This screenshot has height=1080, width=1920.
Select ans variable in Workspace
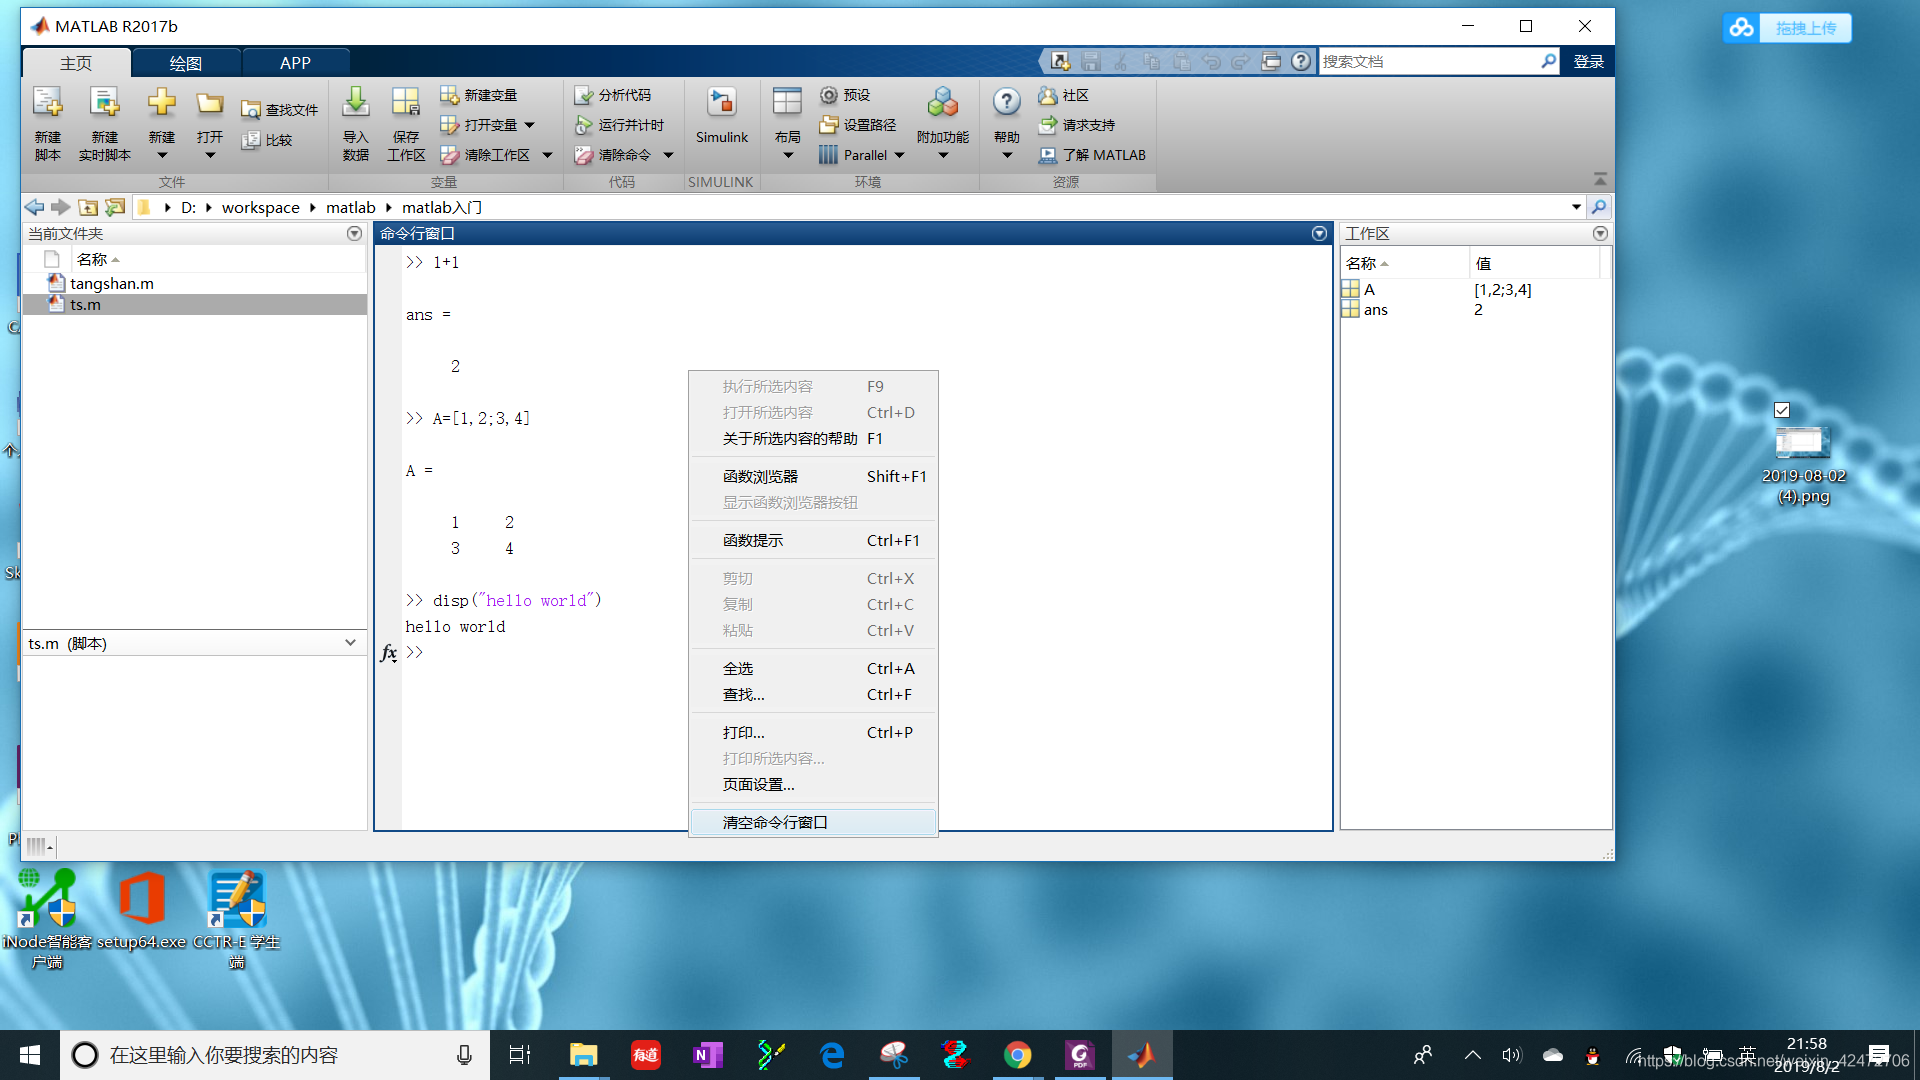pyautogui.click(x=1475, y=309)
